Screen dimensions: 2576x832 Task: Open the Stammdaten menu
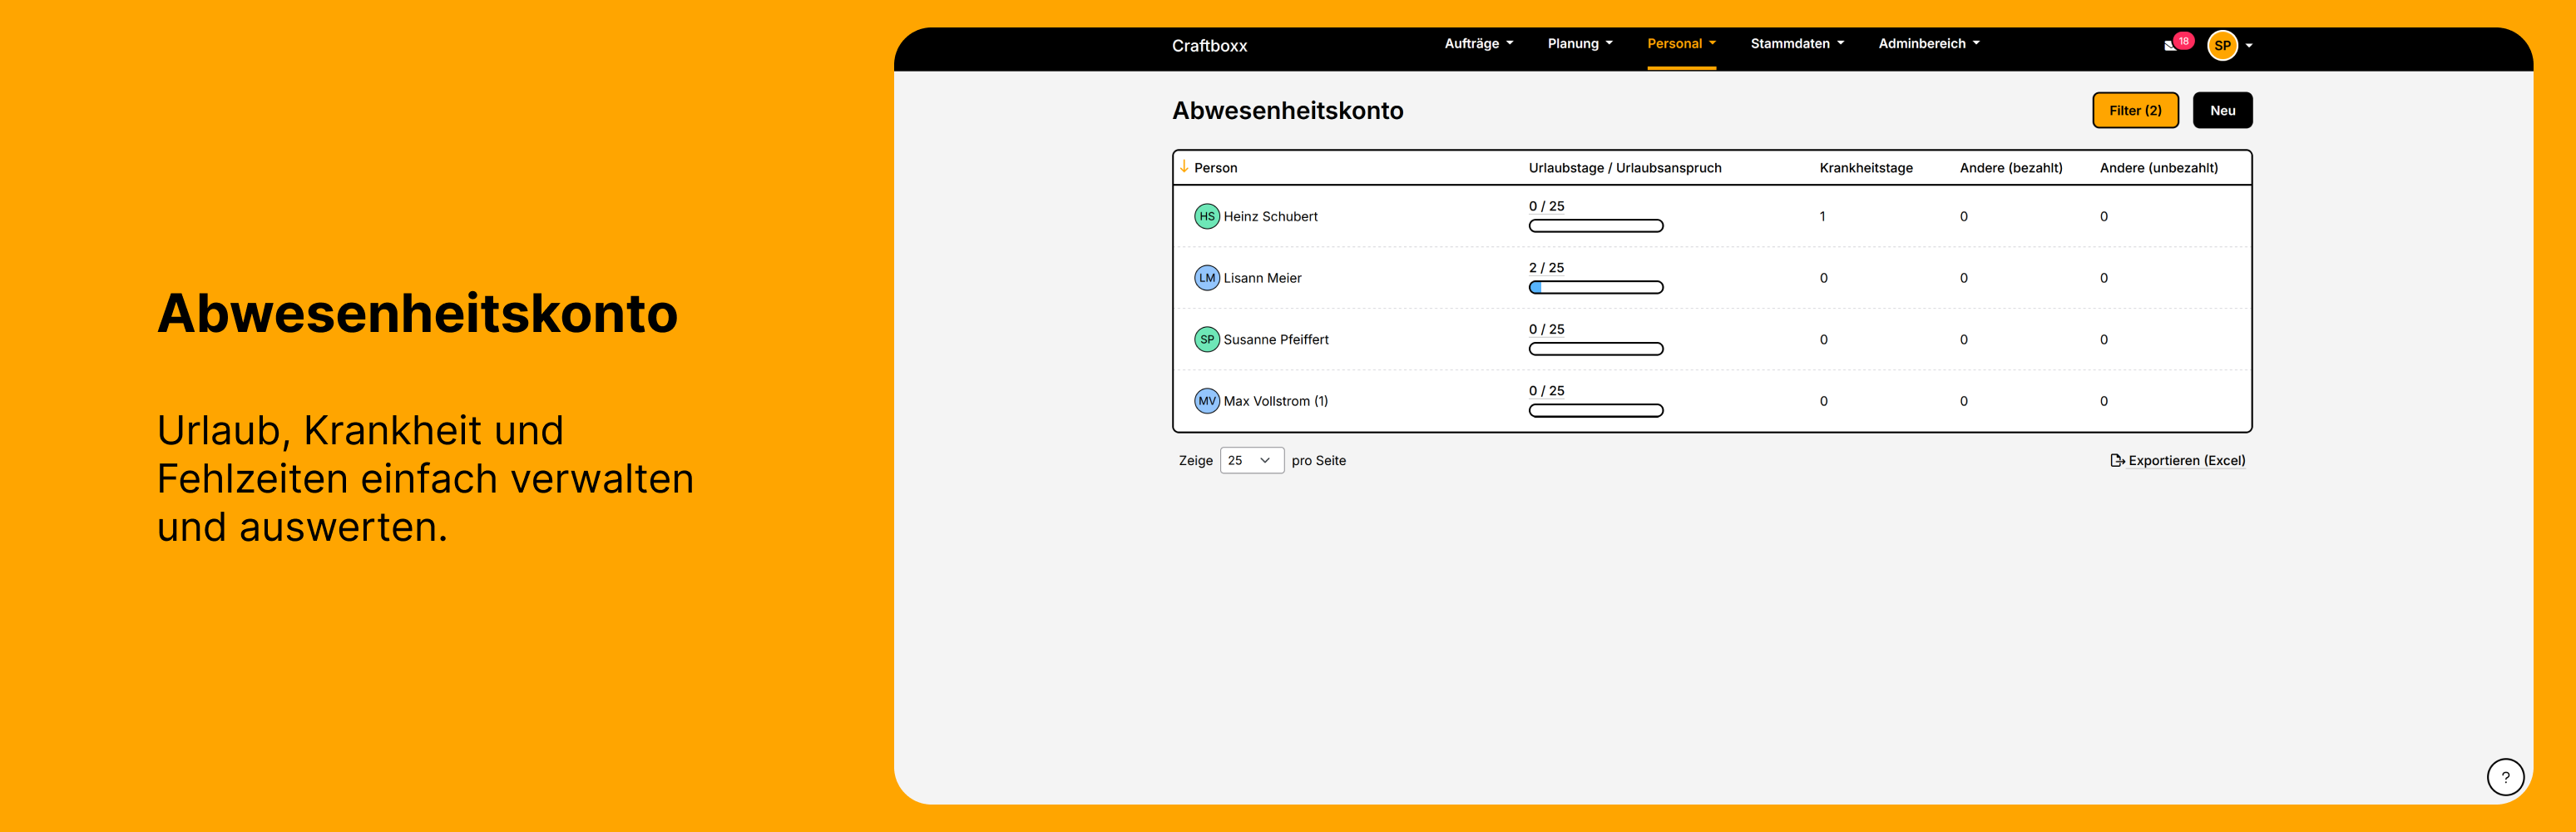point(1796,44)
